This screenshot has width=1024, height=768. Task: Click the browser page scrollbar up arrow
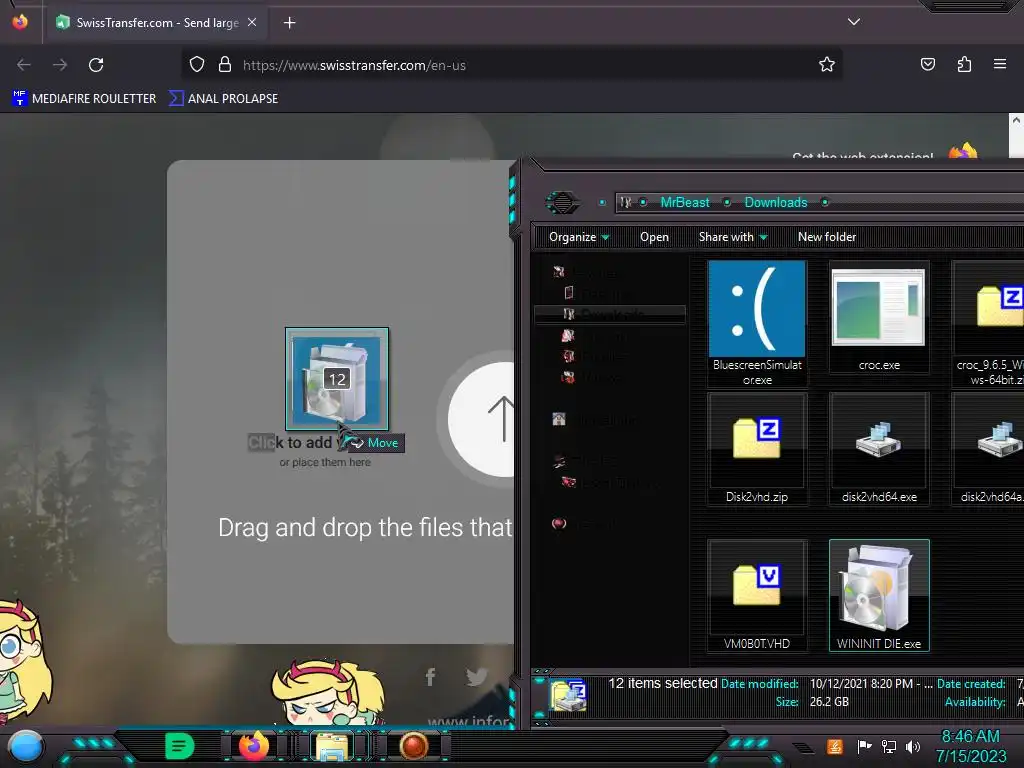coord(1016,121)
